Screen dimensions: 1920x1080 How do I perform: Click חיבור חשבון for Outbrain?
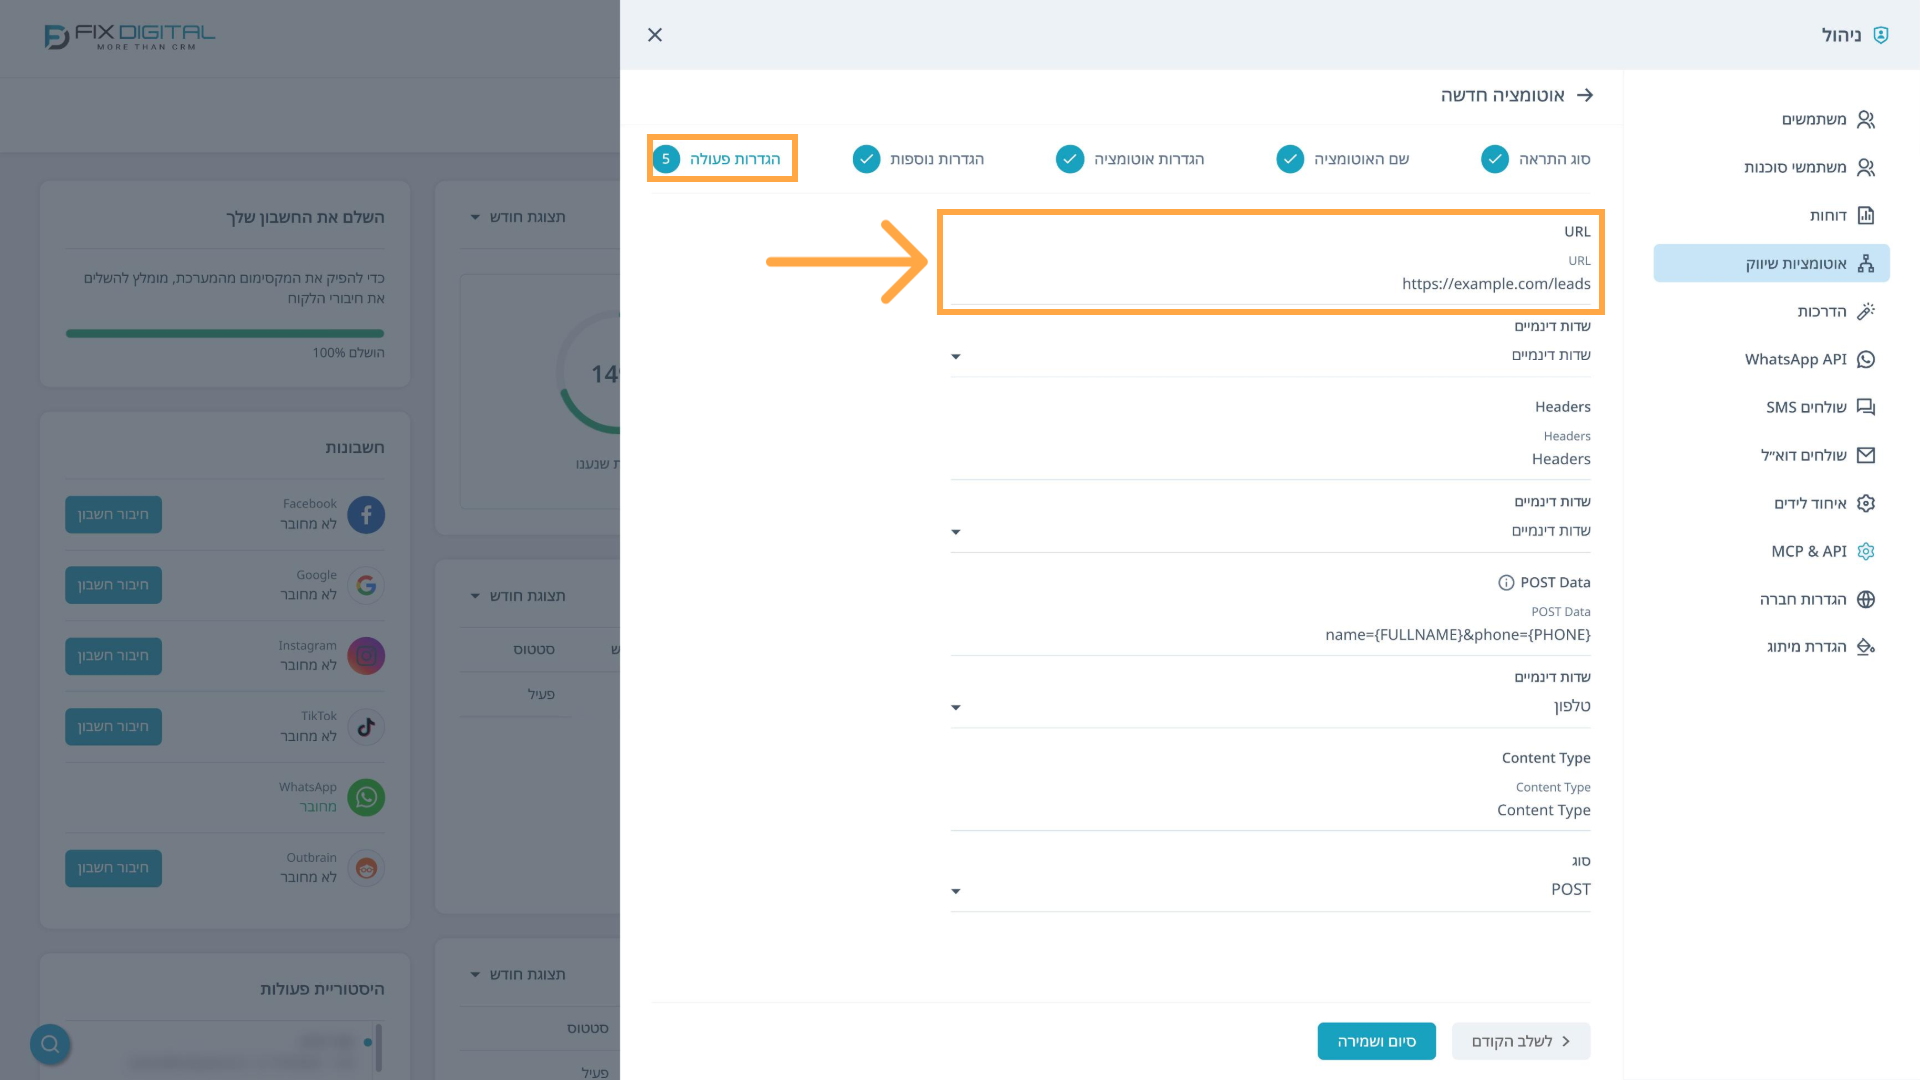(113, 869)
